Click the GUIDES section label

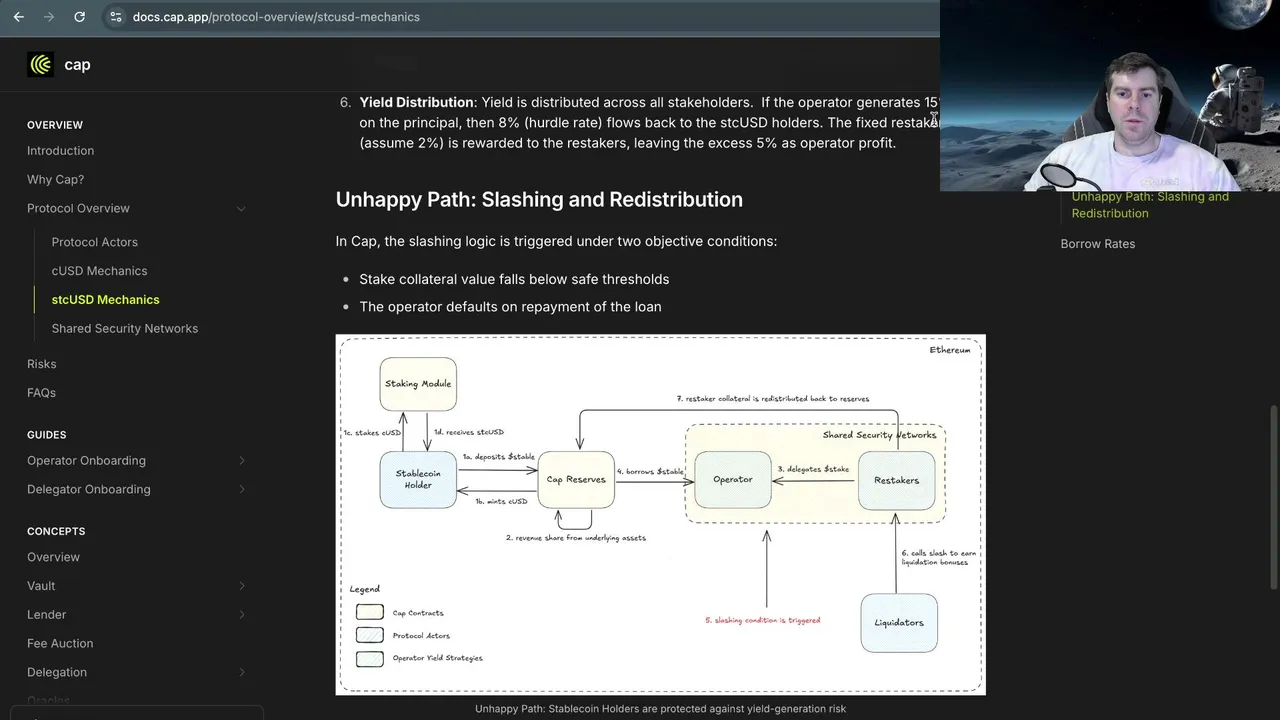47,435
